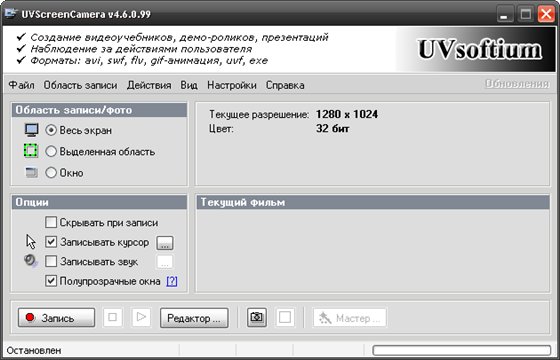The width and height of the screenshot is (560, 360).
Task: Close the UVScreenCamera window
Action: click(x=546, y=15)
